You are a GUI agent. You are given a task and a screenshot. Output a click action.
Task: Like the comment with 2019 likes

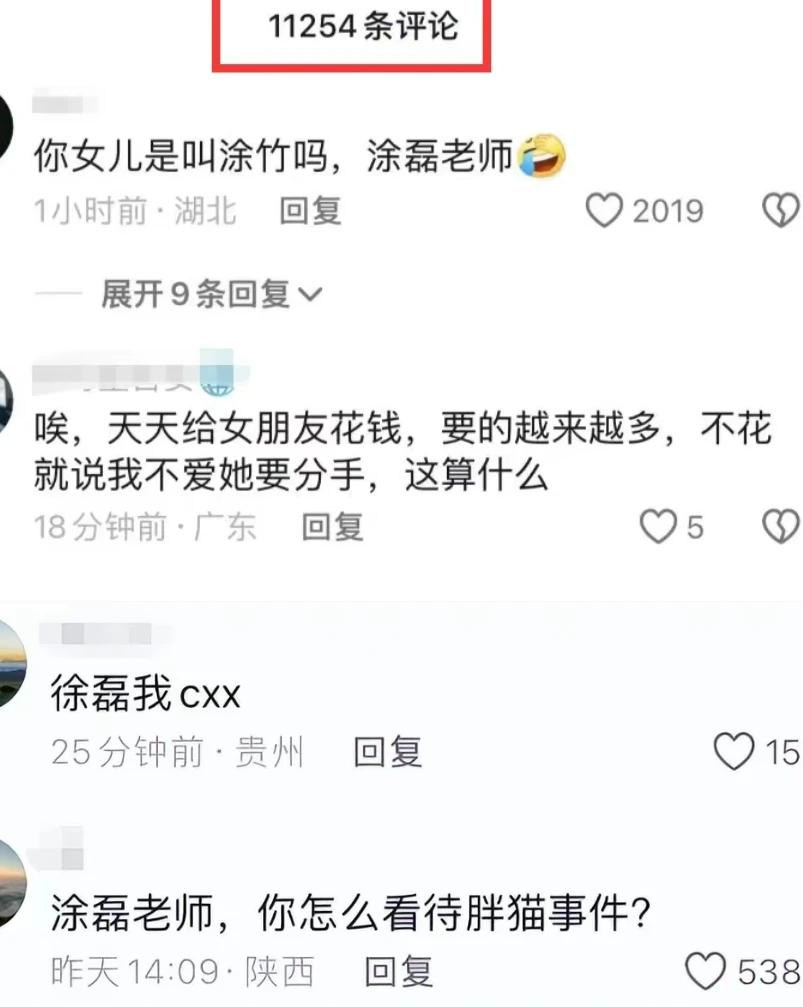tap(604, 211)
